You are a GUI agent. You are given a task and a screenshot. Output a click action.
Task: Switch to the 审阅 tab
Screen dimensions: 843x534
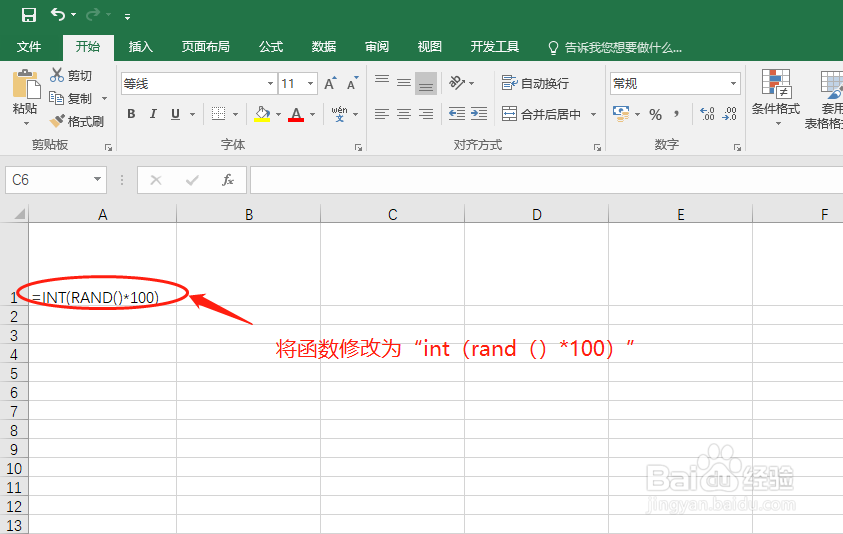click(376, 47)
